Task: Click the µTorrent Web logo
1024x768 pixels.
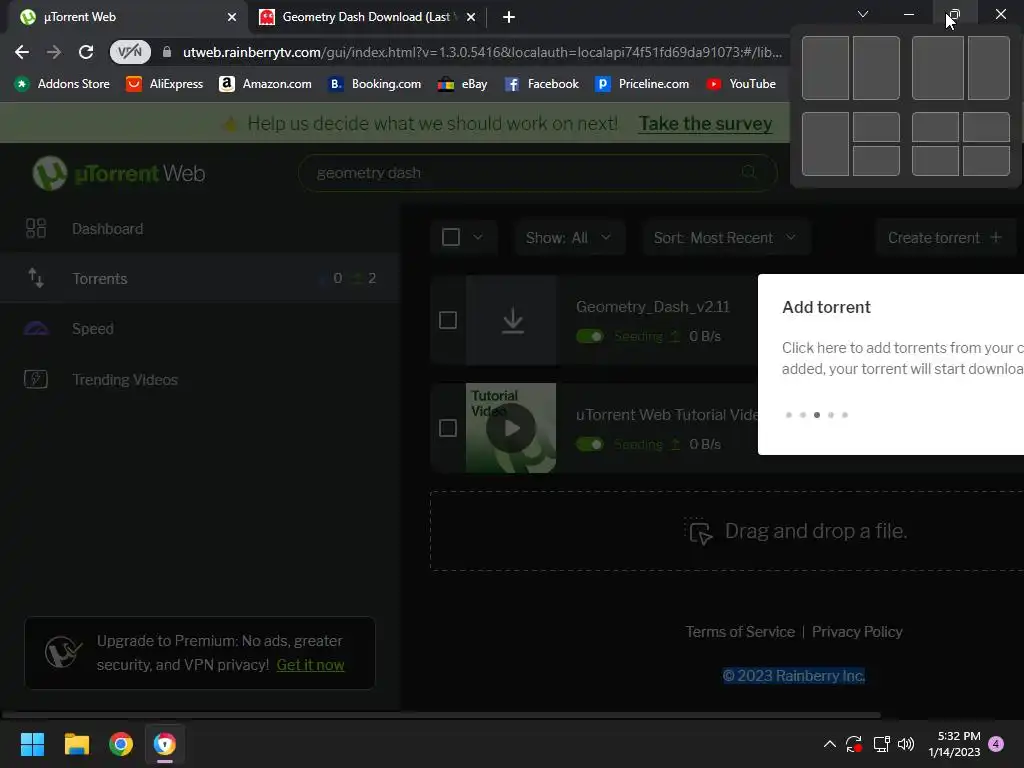Action: pos(119,173)
